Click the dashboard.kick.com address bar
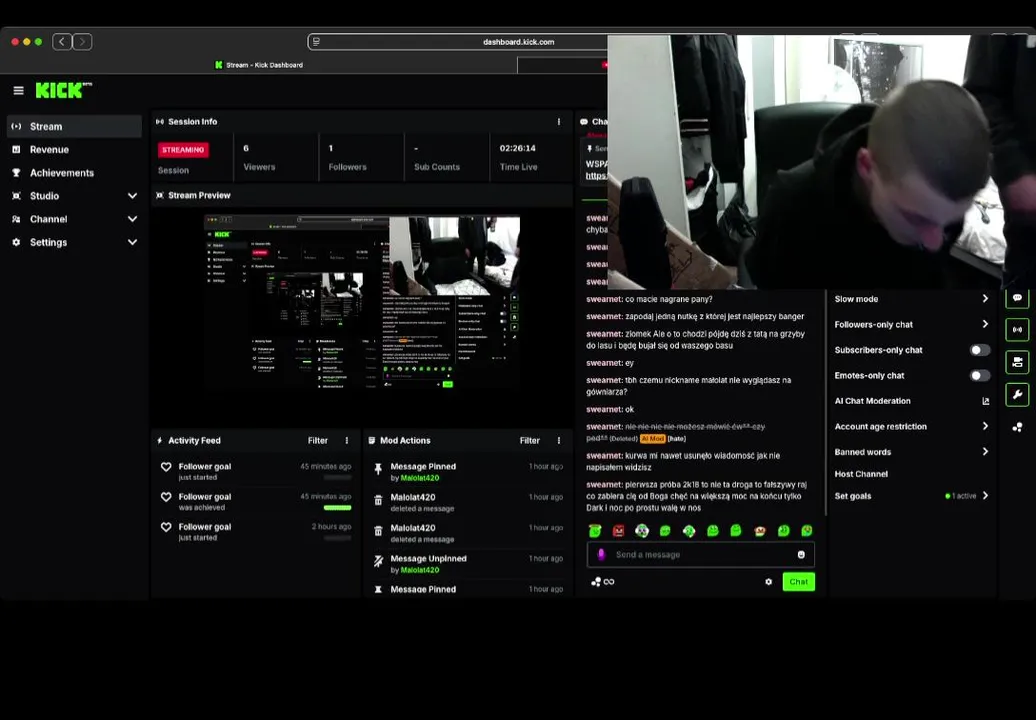The image size is (1036, 720). click(519, 42)
